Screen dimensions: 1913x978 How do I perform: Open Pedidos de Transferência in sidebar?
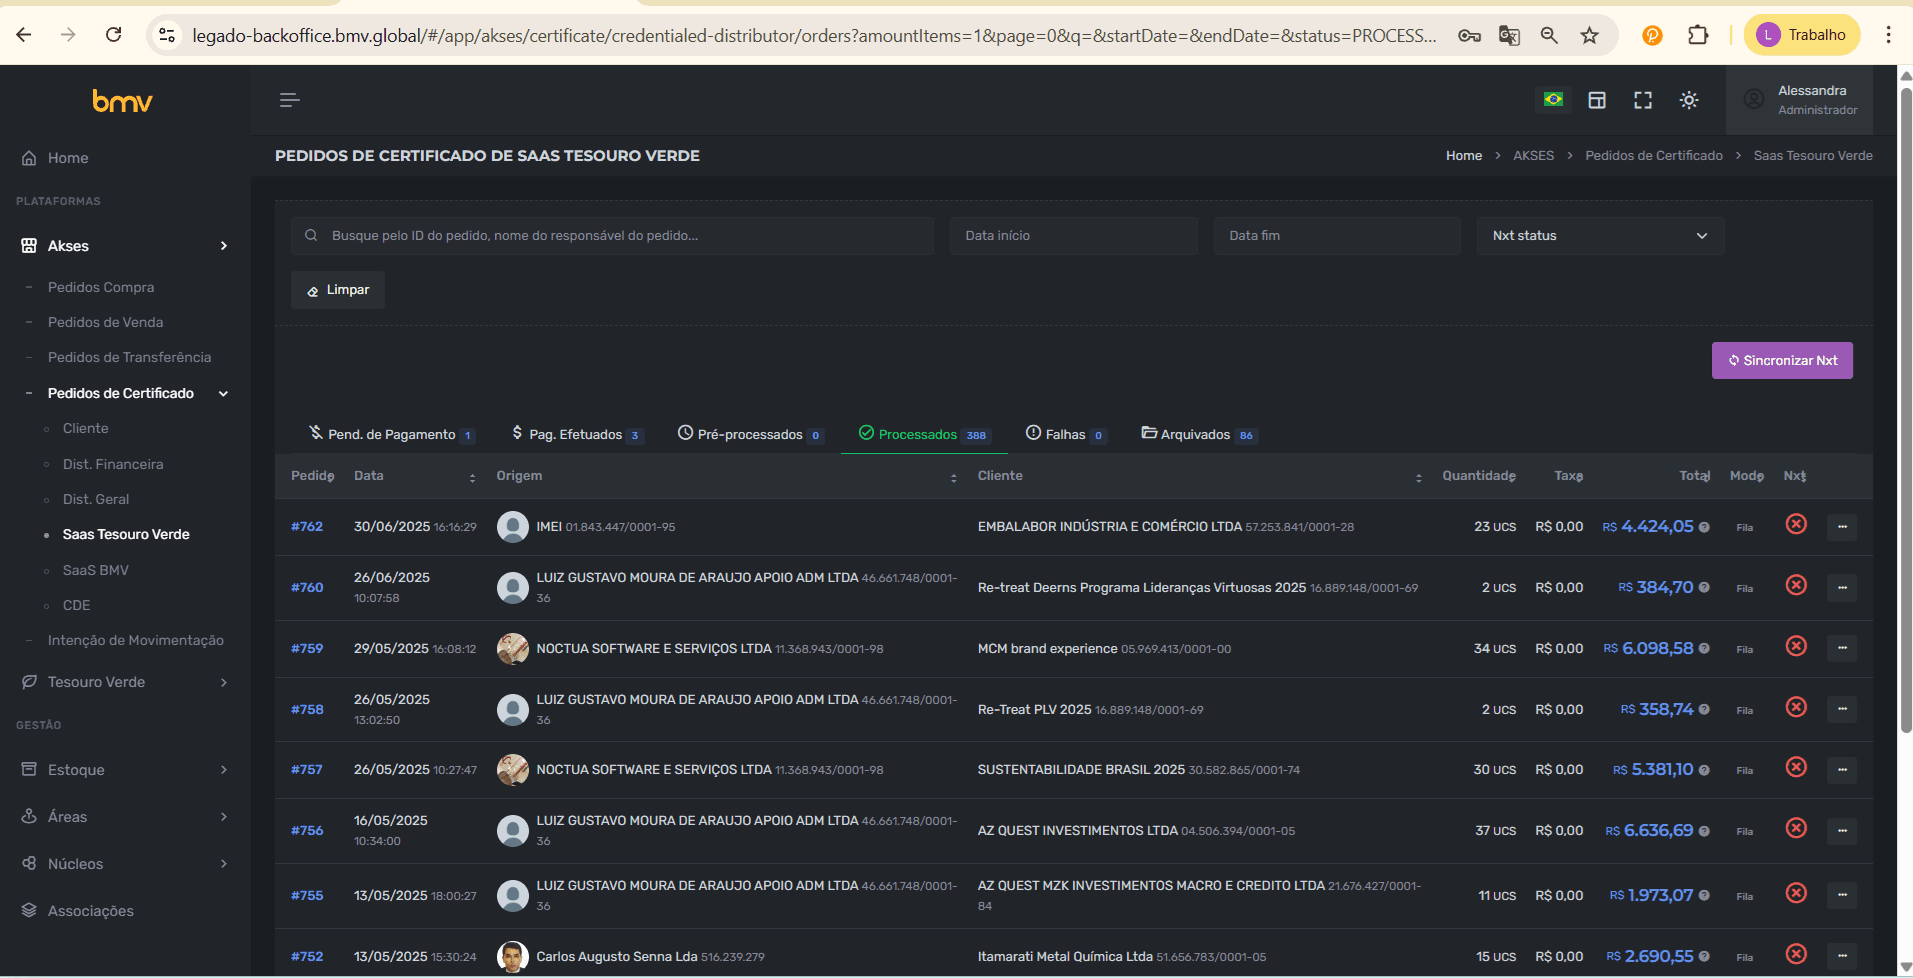pos(129,357)
